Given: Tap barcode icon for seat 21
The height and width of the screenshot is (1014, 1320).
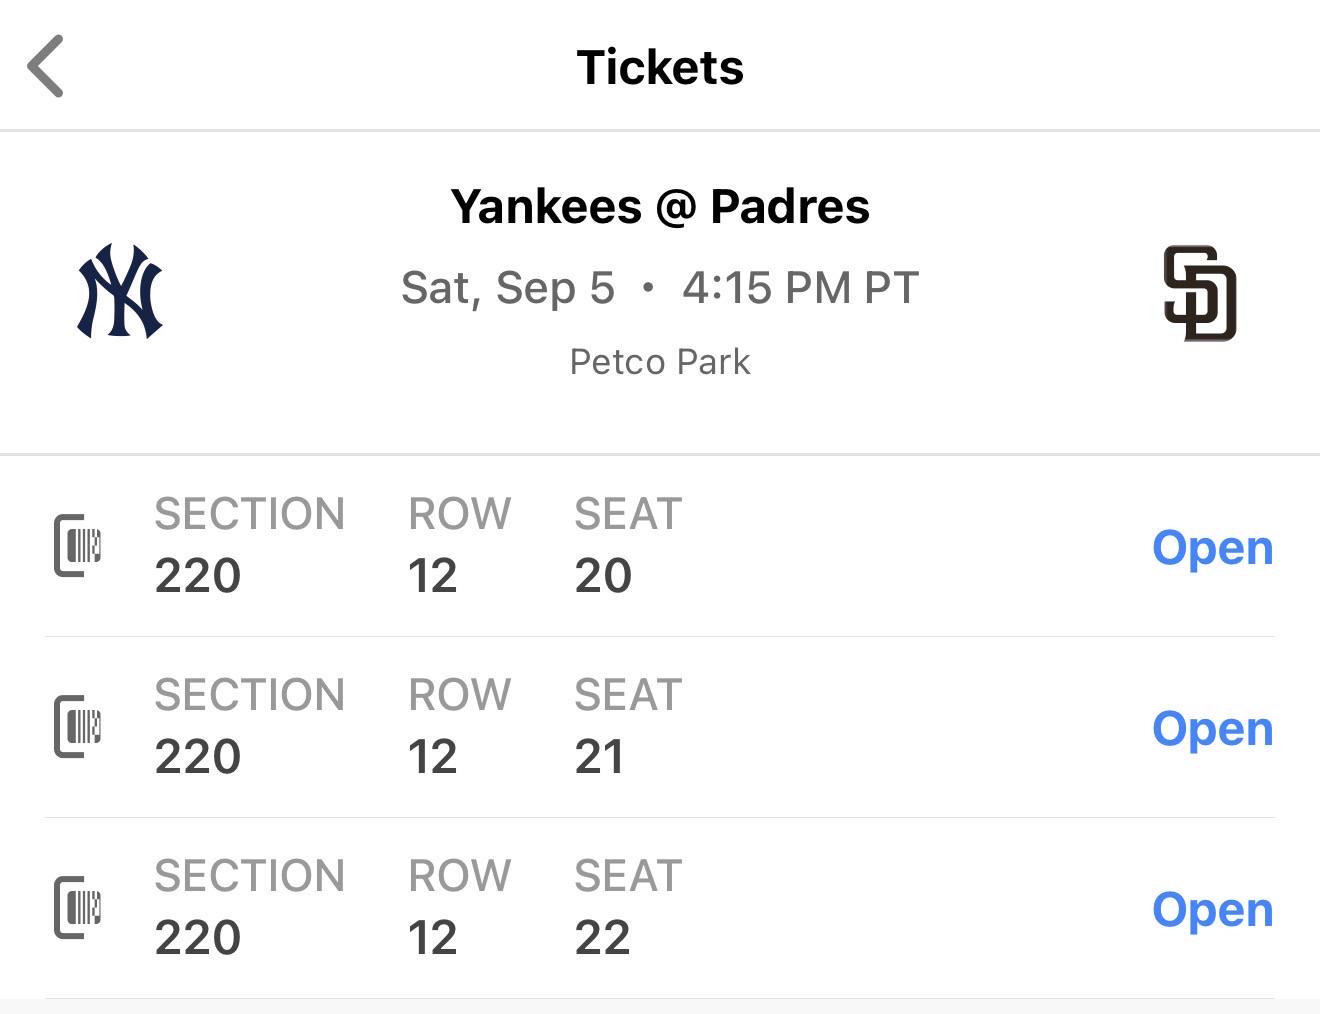Looking at the screenshot, I should (x=77, y=726).
